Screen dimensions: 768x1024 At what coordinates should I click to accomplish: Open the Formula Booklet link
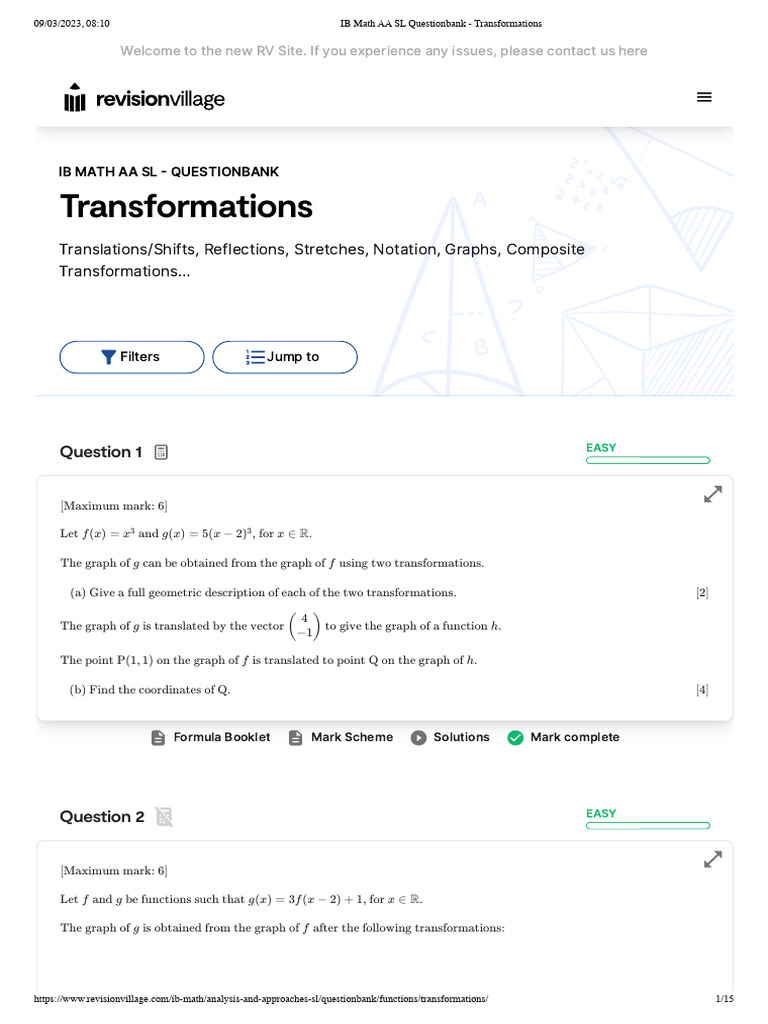click(221, 737)
